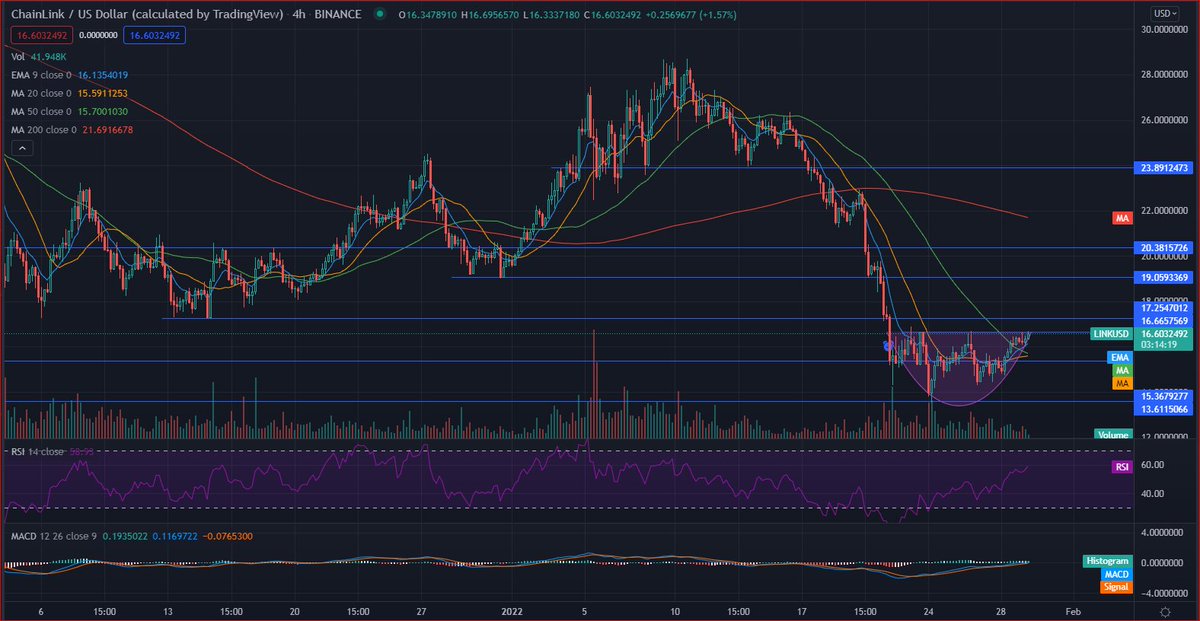Click the Volume scale tag
The image size is (1200, 621).
(1112, 435)
